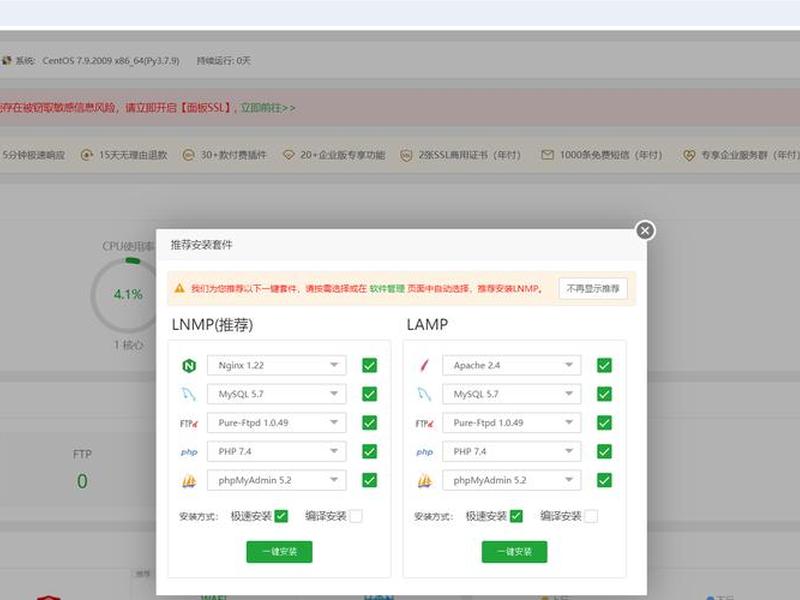
Task: Open the LNMP phpMyAdmin 5.2 dropdown
Action: pos(277,480)
